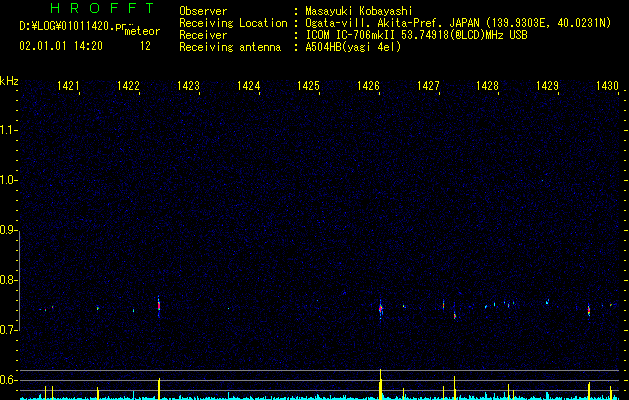Click the 0.8 kHz frequency label
The image size is (629, 400).
coord(8,280)
